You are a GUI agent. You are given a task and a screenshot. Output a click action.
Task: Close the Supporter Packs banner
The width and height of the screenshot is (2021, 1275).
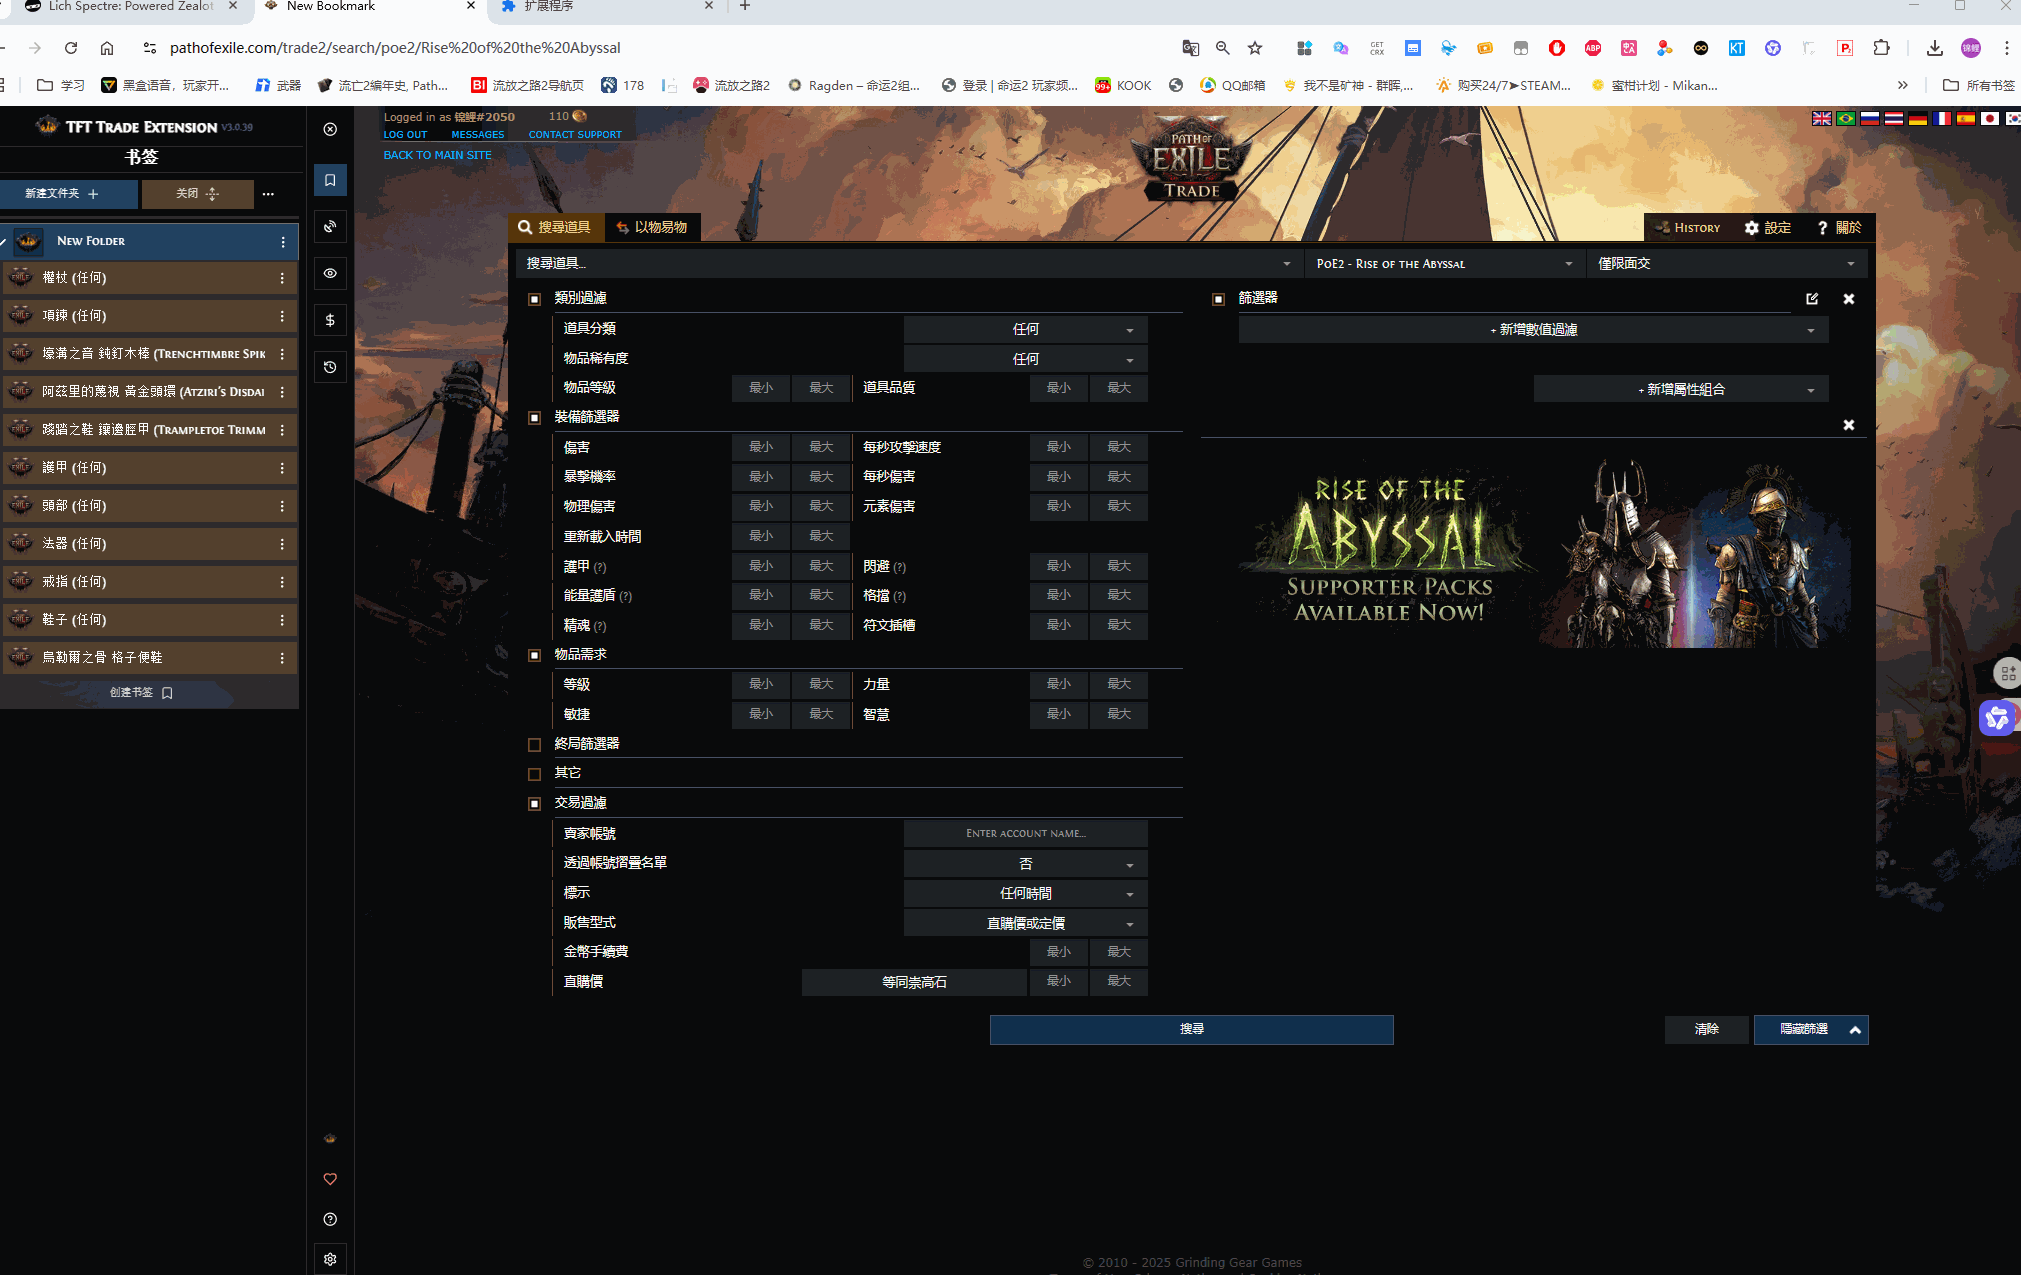point(1848,425)
